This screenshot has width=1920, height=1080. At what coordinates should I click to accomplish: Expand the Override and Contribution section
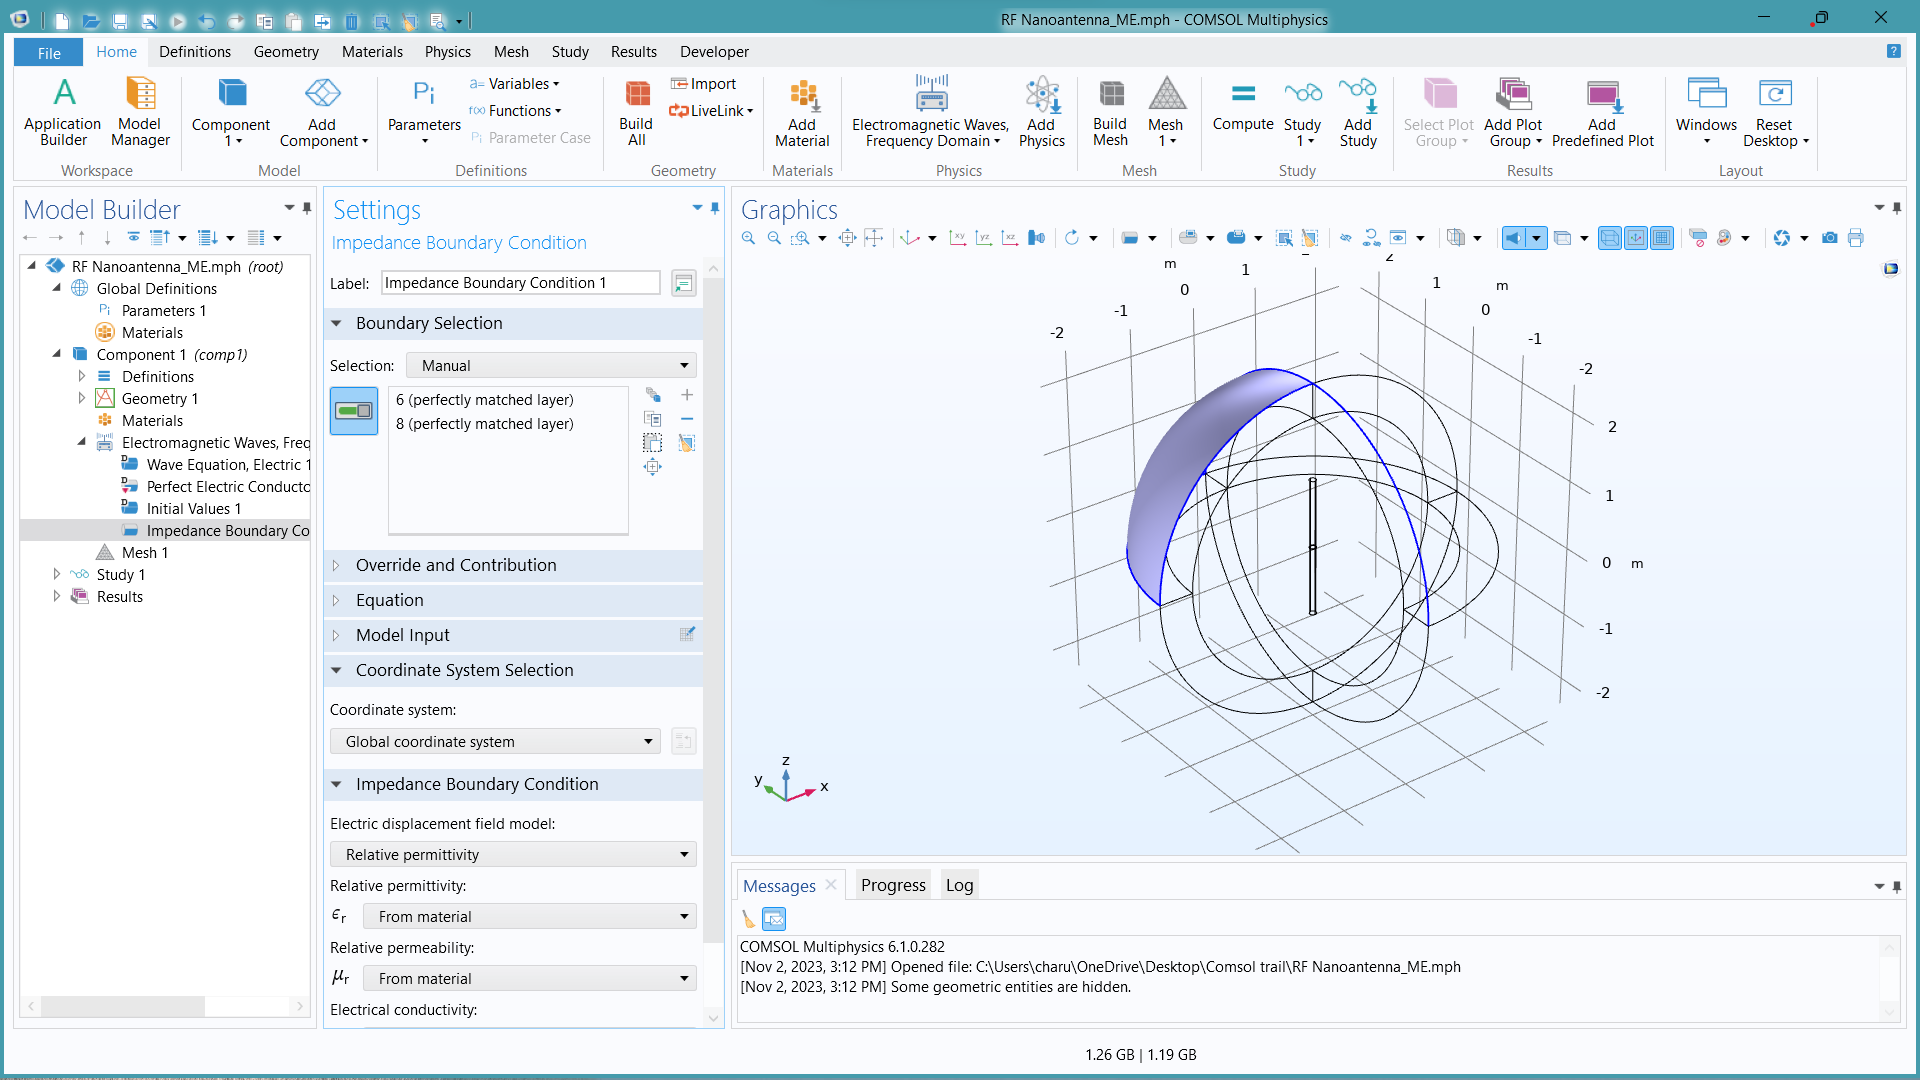point(456,565)
